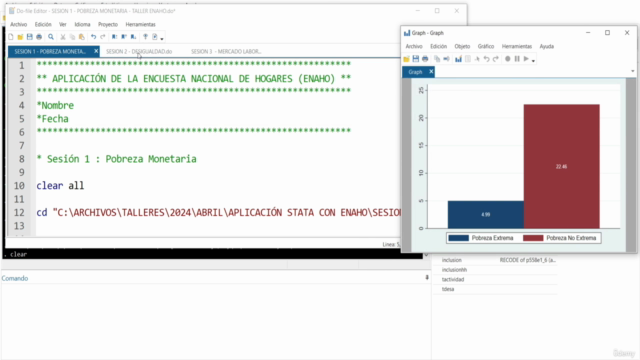The height and width of the screenshot is (360, 640).
Task: Rename the graph using toolbar icon
Action: click(x=446, y=59)
